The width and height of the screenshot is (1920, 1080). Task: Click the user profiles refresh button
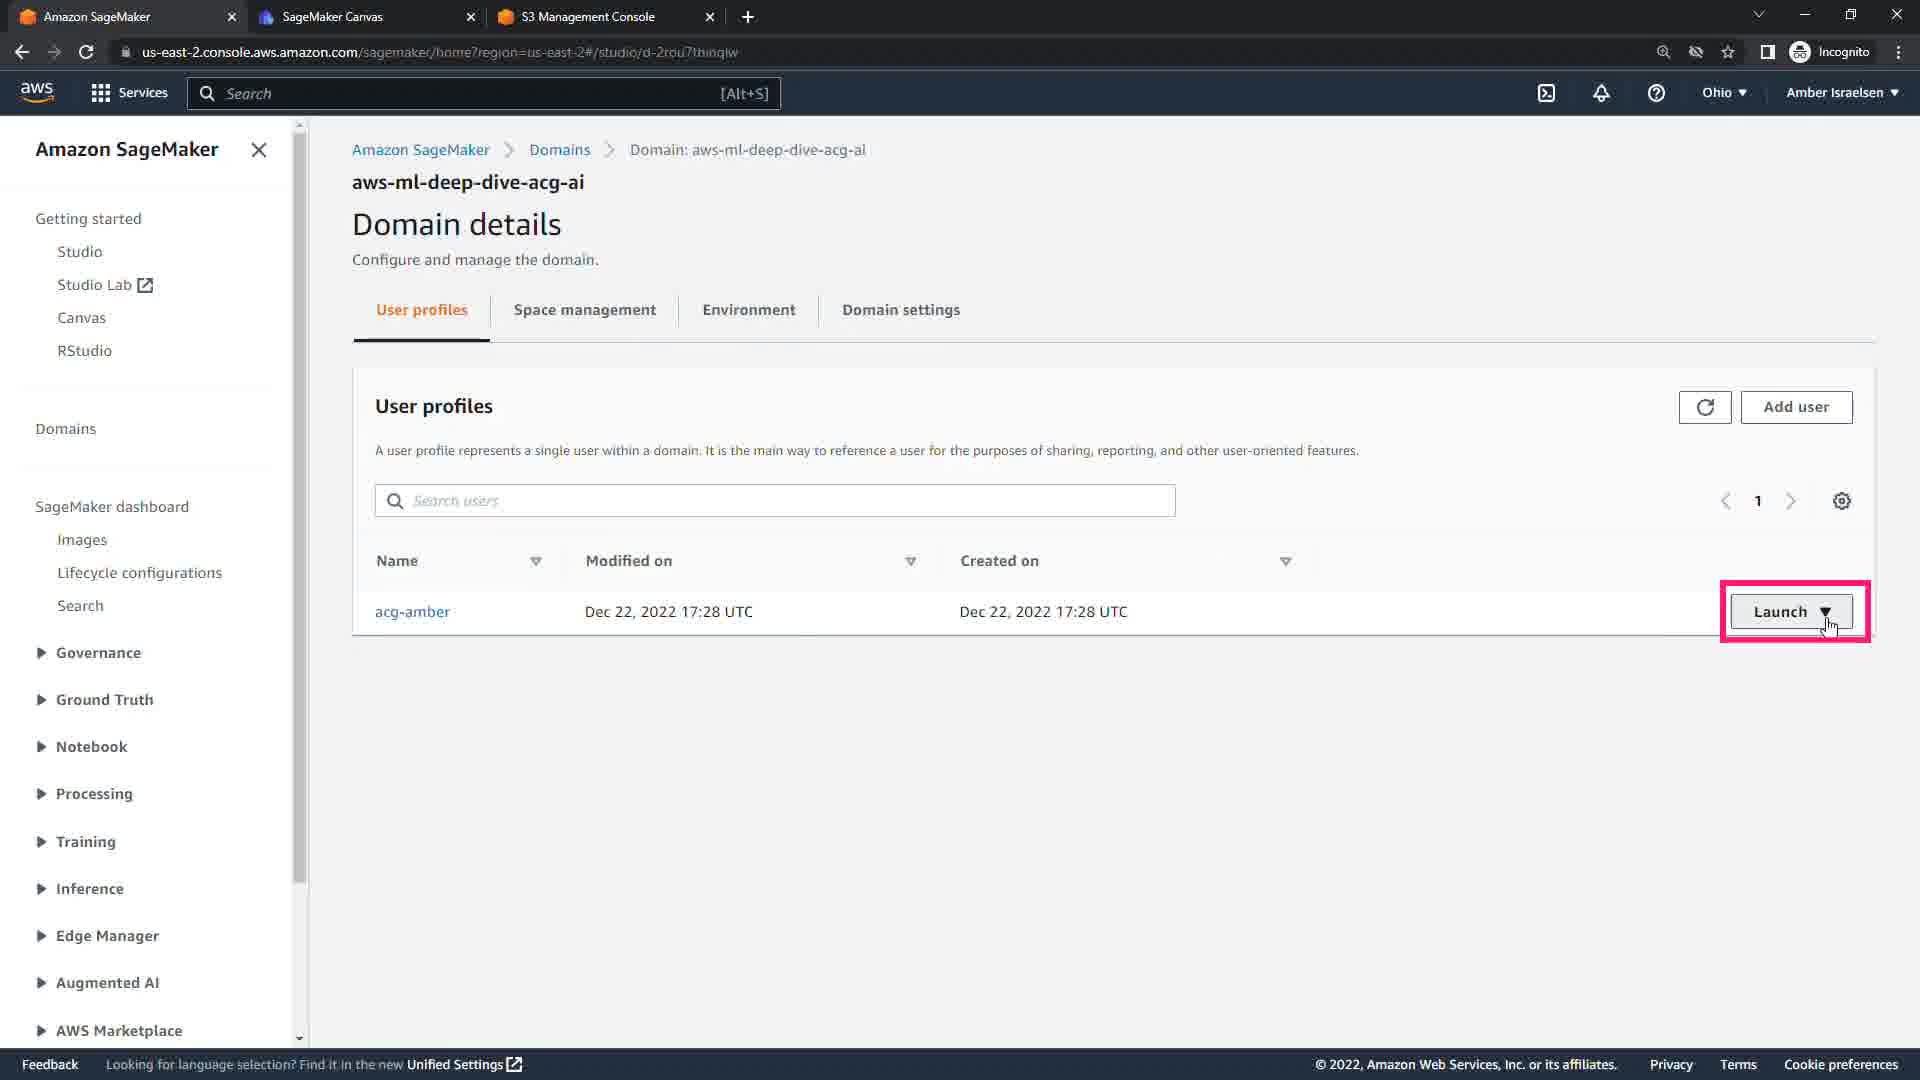point(1705,407)
